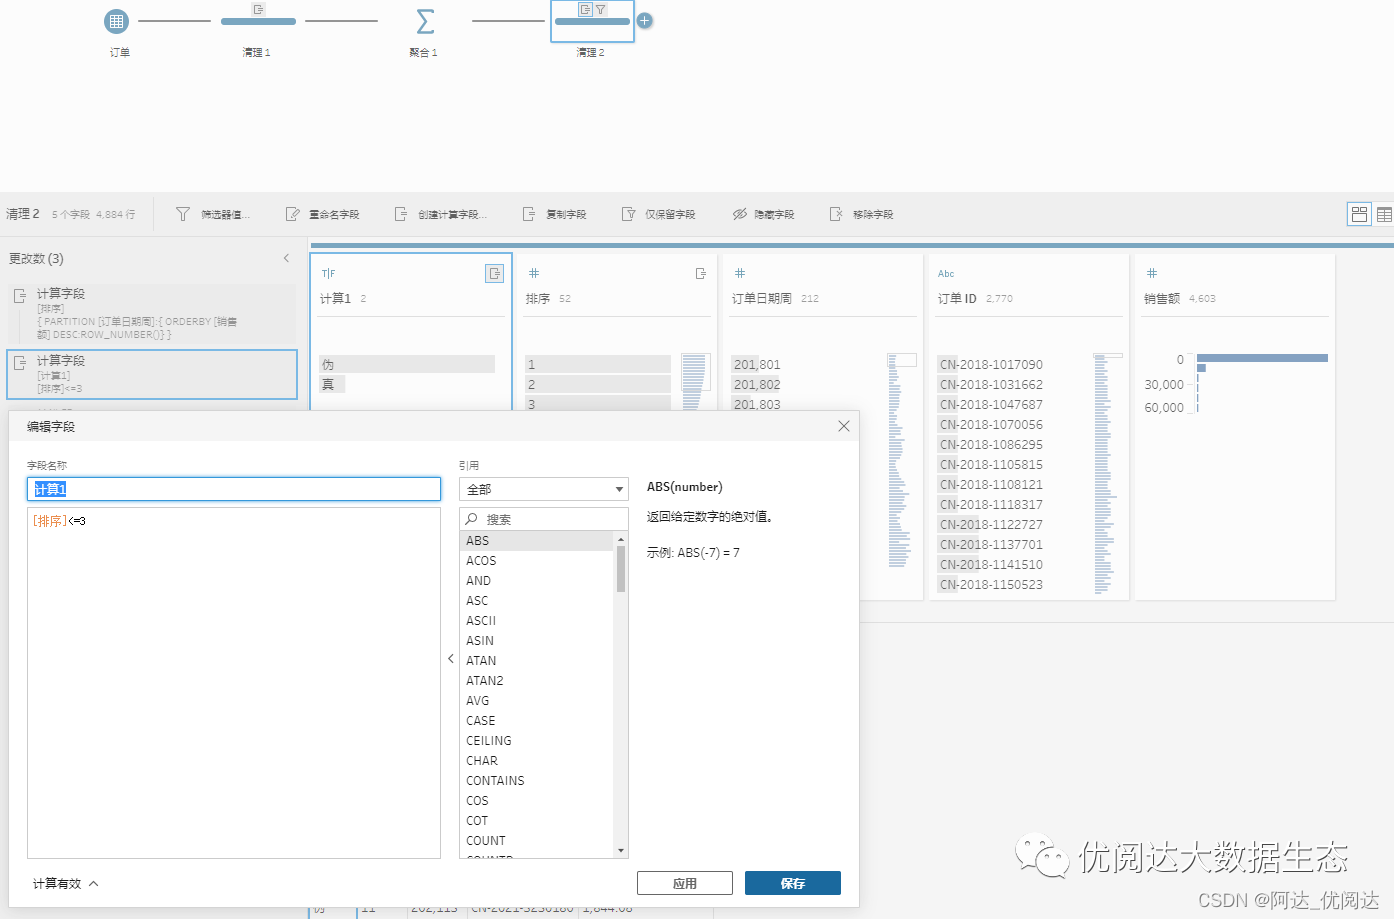Select value 伪 in 计算1 card
This screenshot has height=919, width=1394.
407,364
